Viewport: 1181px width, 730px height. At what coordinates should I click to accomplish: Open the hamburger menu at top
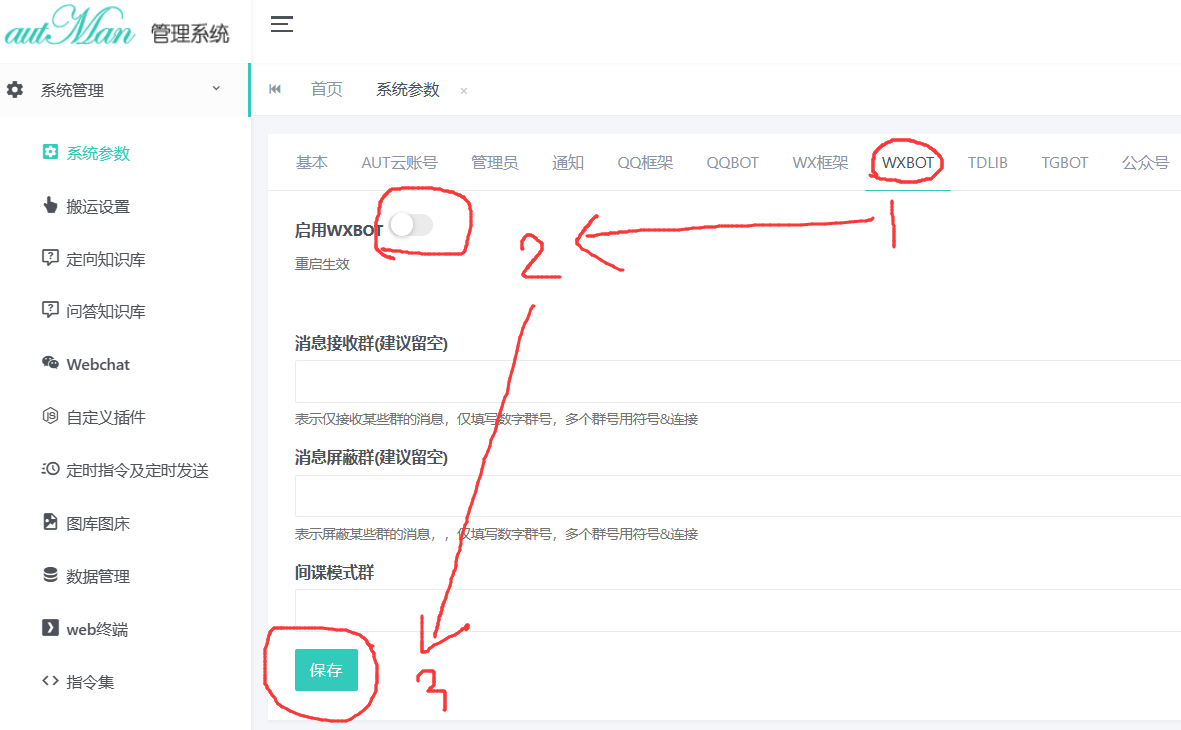tap(282, 25)
